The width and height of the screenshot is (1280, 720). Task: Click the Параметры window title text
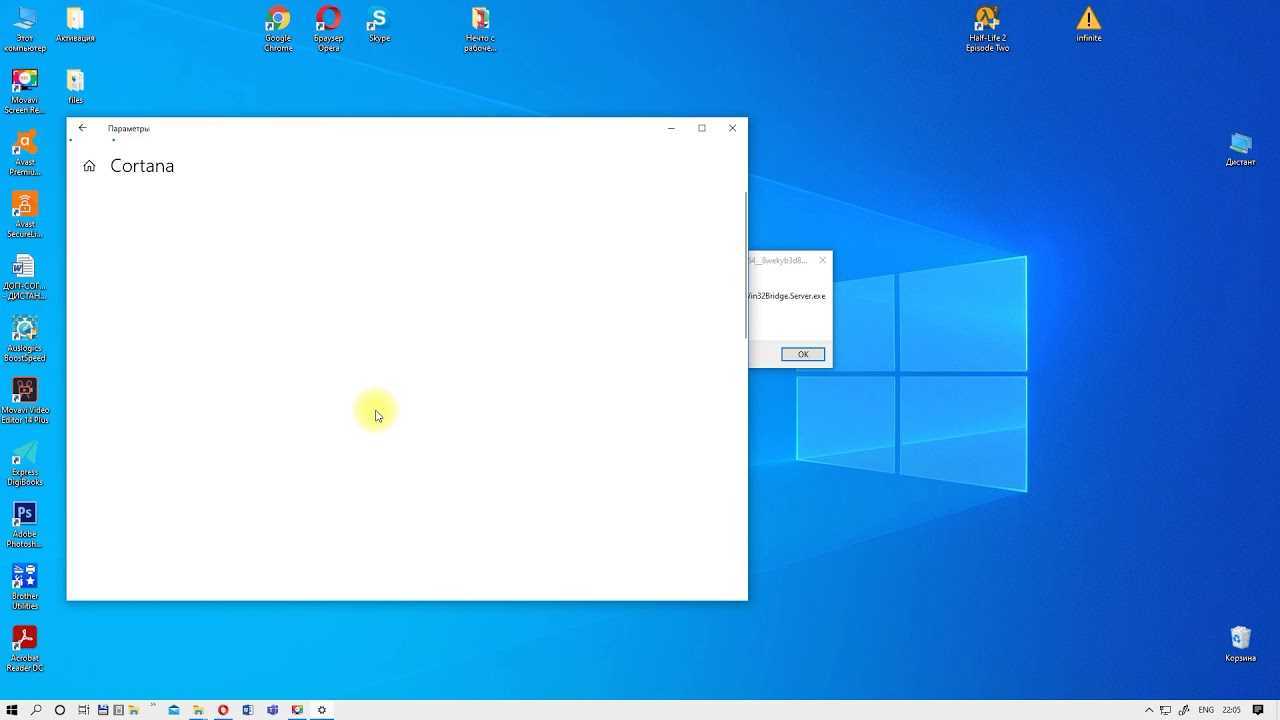tap(128, 128)
